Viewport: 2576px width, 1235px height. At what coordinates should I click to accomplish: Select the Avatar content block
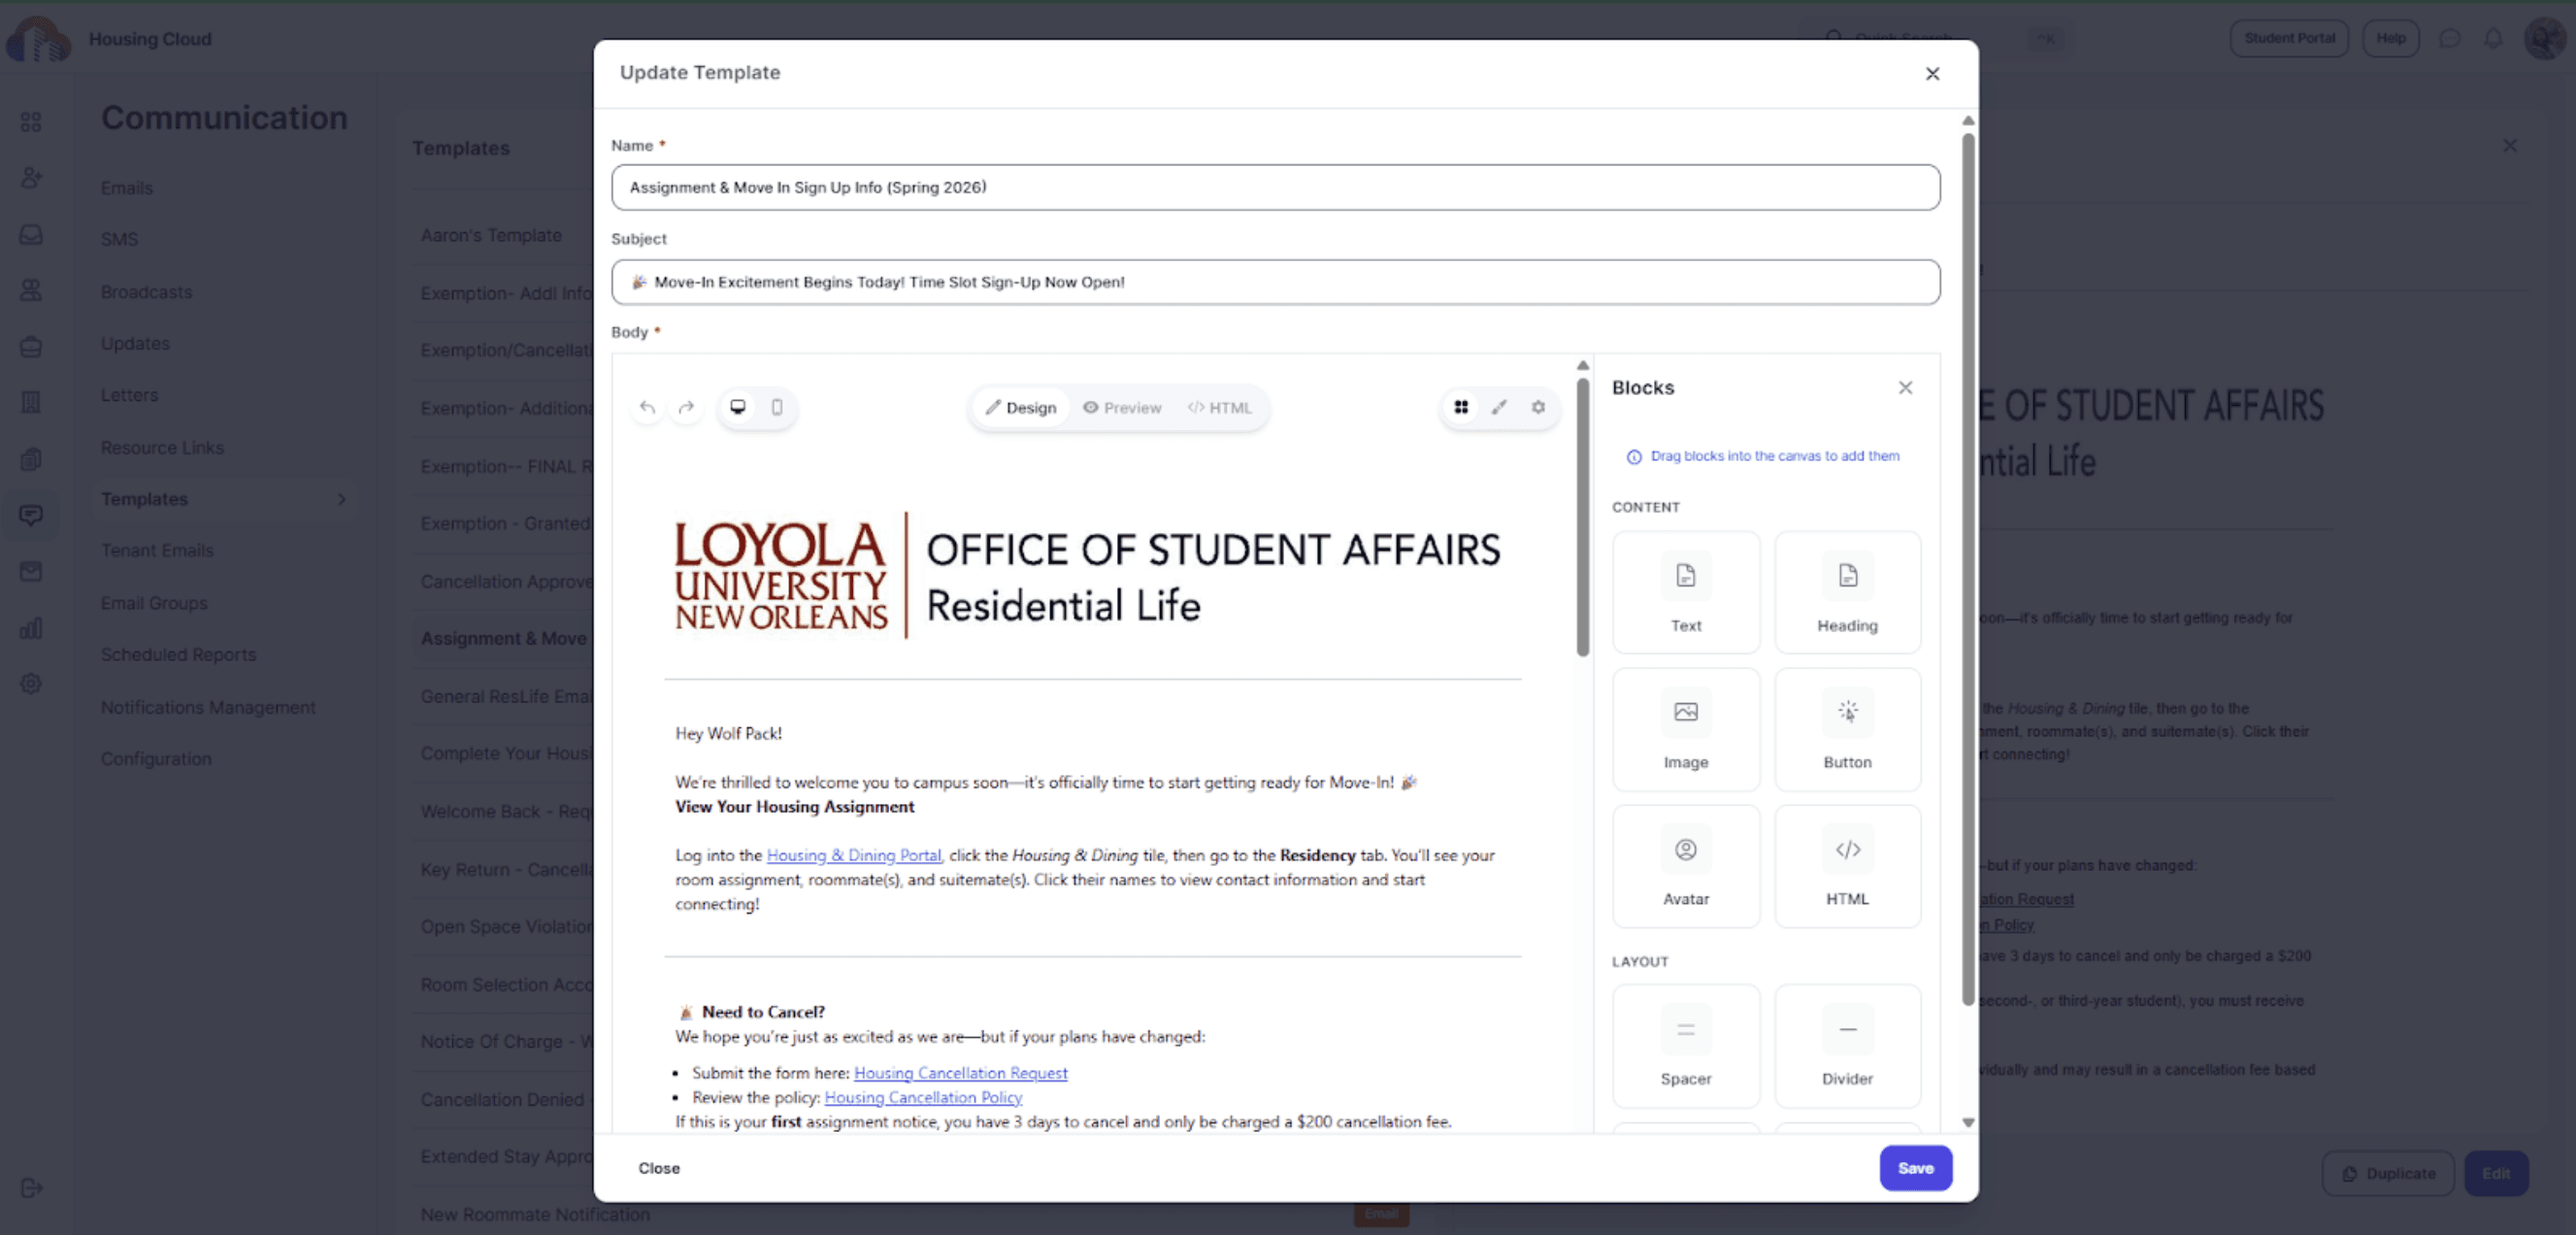[1685, 866]
